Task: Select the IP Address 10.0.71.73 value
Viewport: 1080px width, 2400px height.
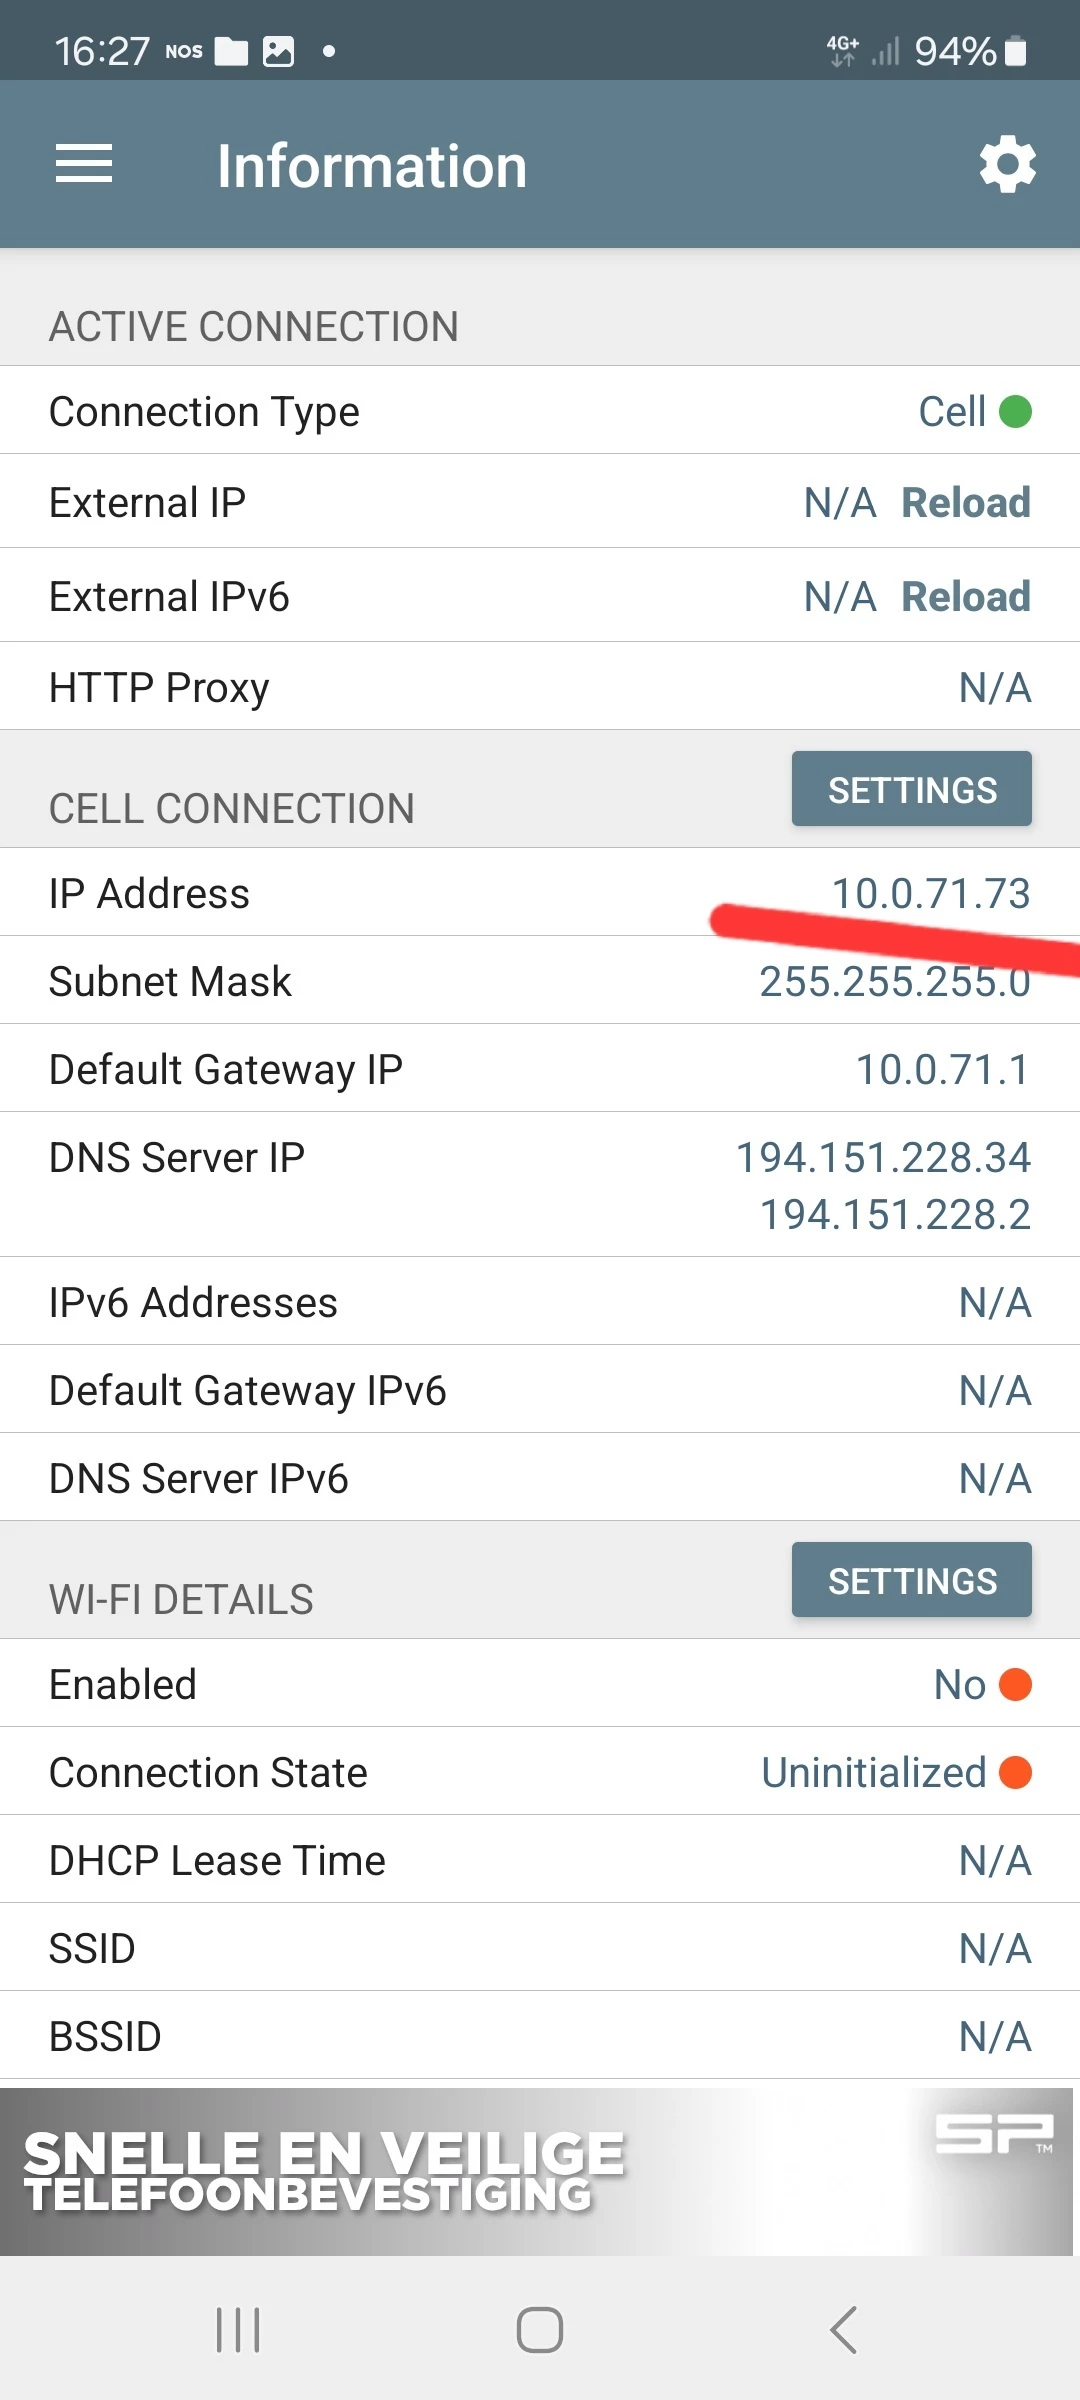Action: click(x=930, y=893)
